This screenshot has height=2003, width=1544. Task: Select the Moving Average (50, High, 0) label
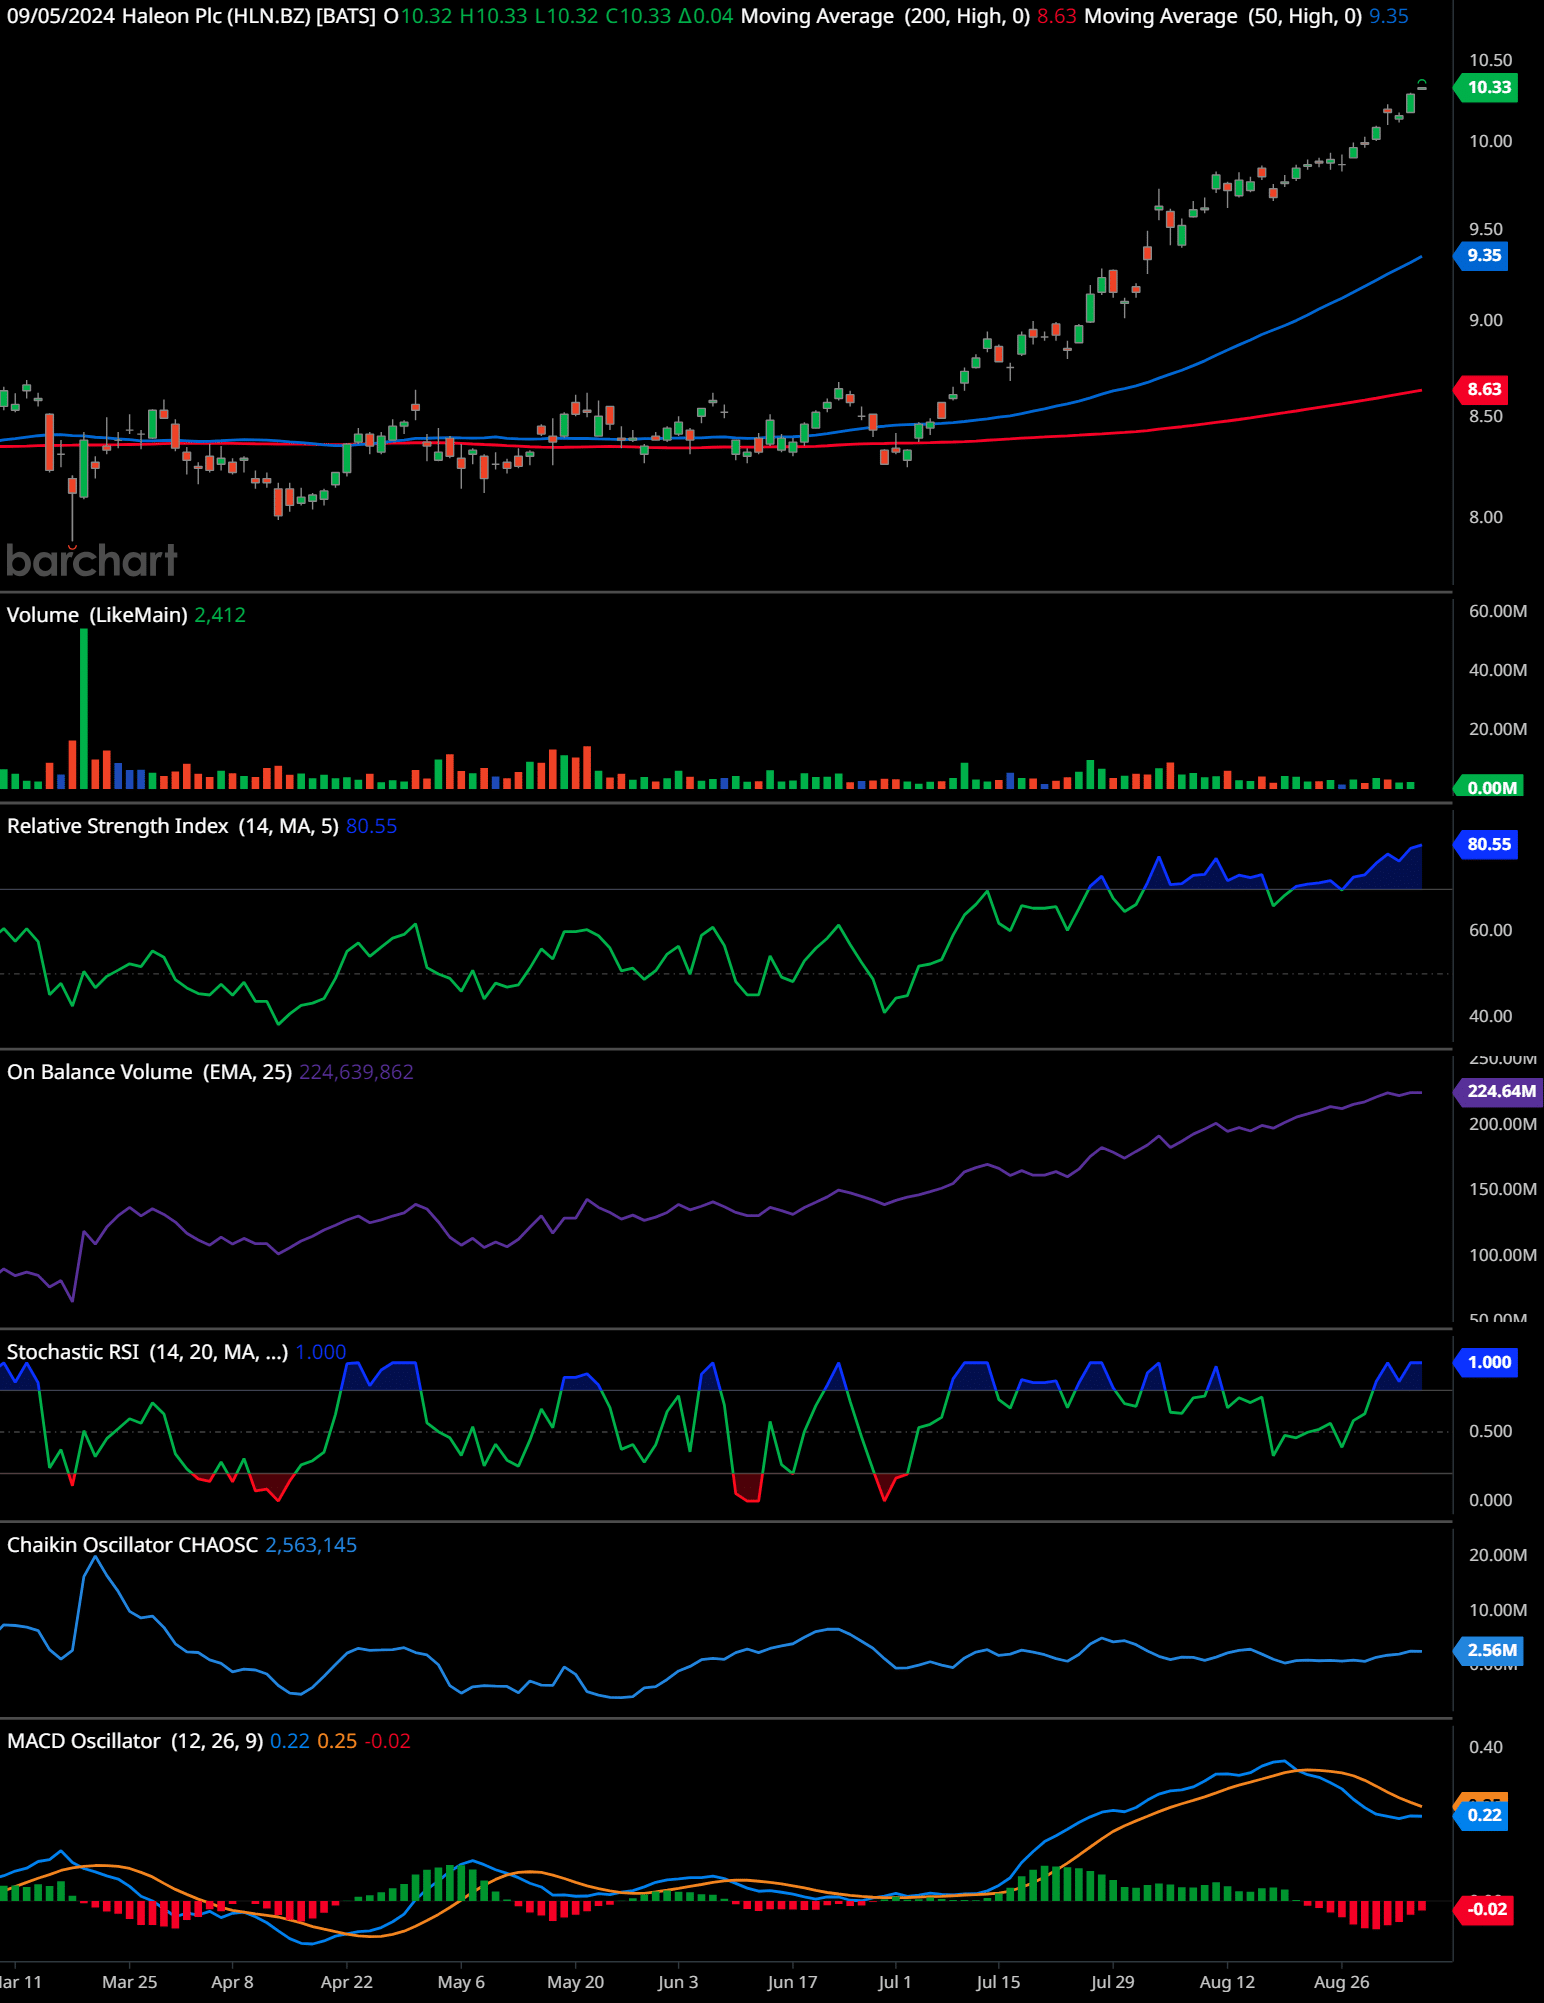1223,16
